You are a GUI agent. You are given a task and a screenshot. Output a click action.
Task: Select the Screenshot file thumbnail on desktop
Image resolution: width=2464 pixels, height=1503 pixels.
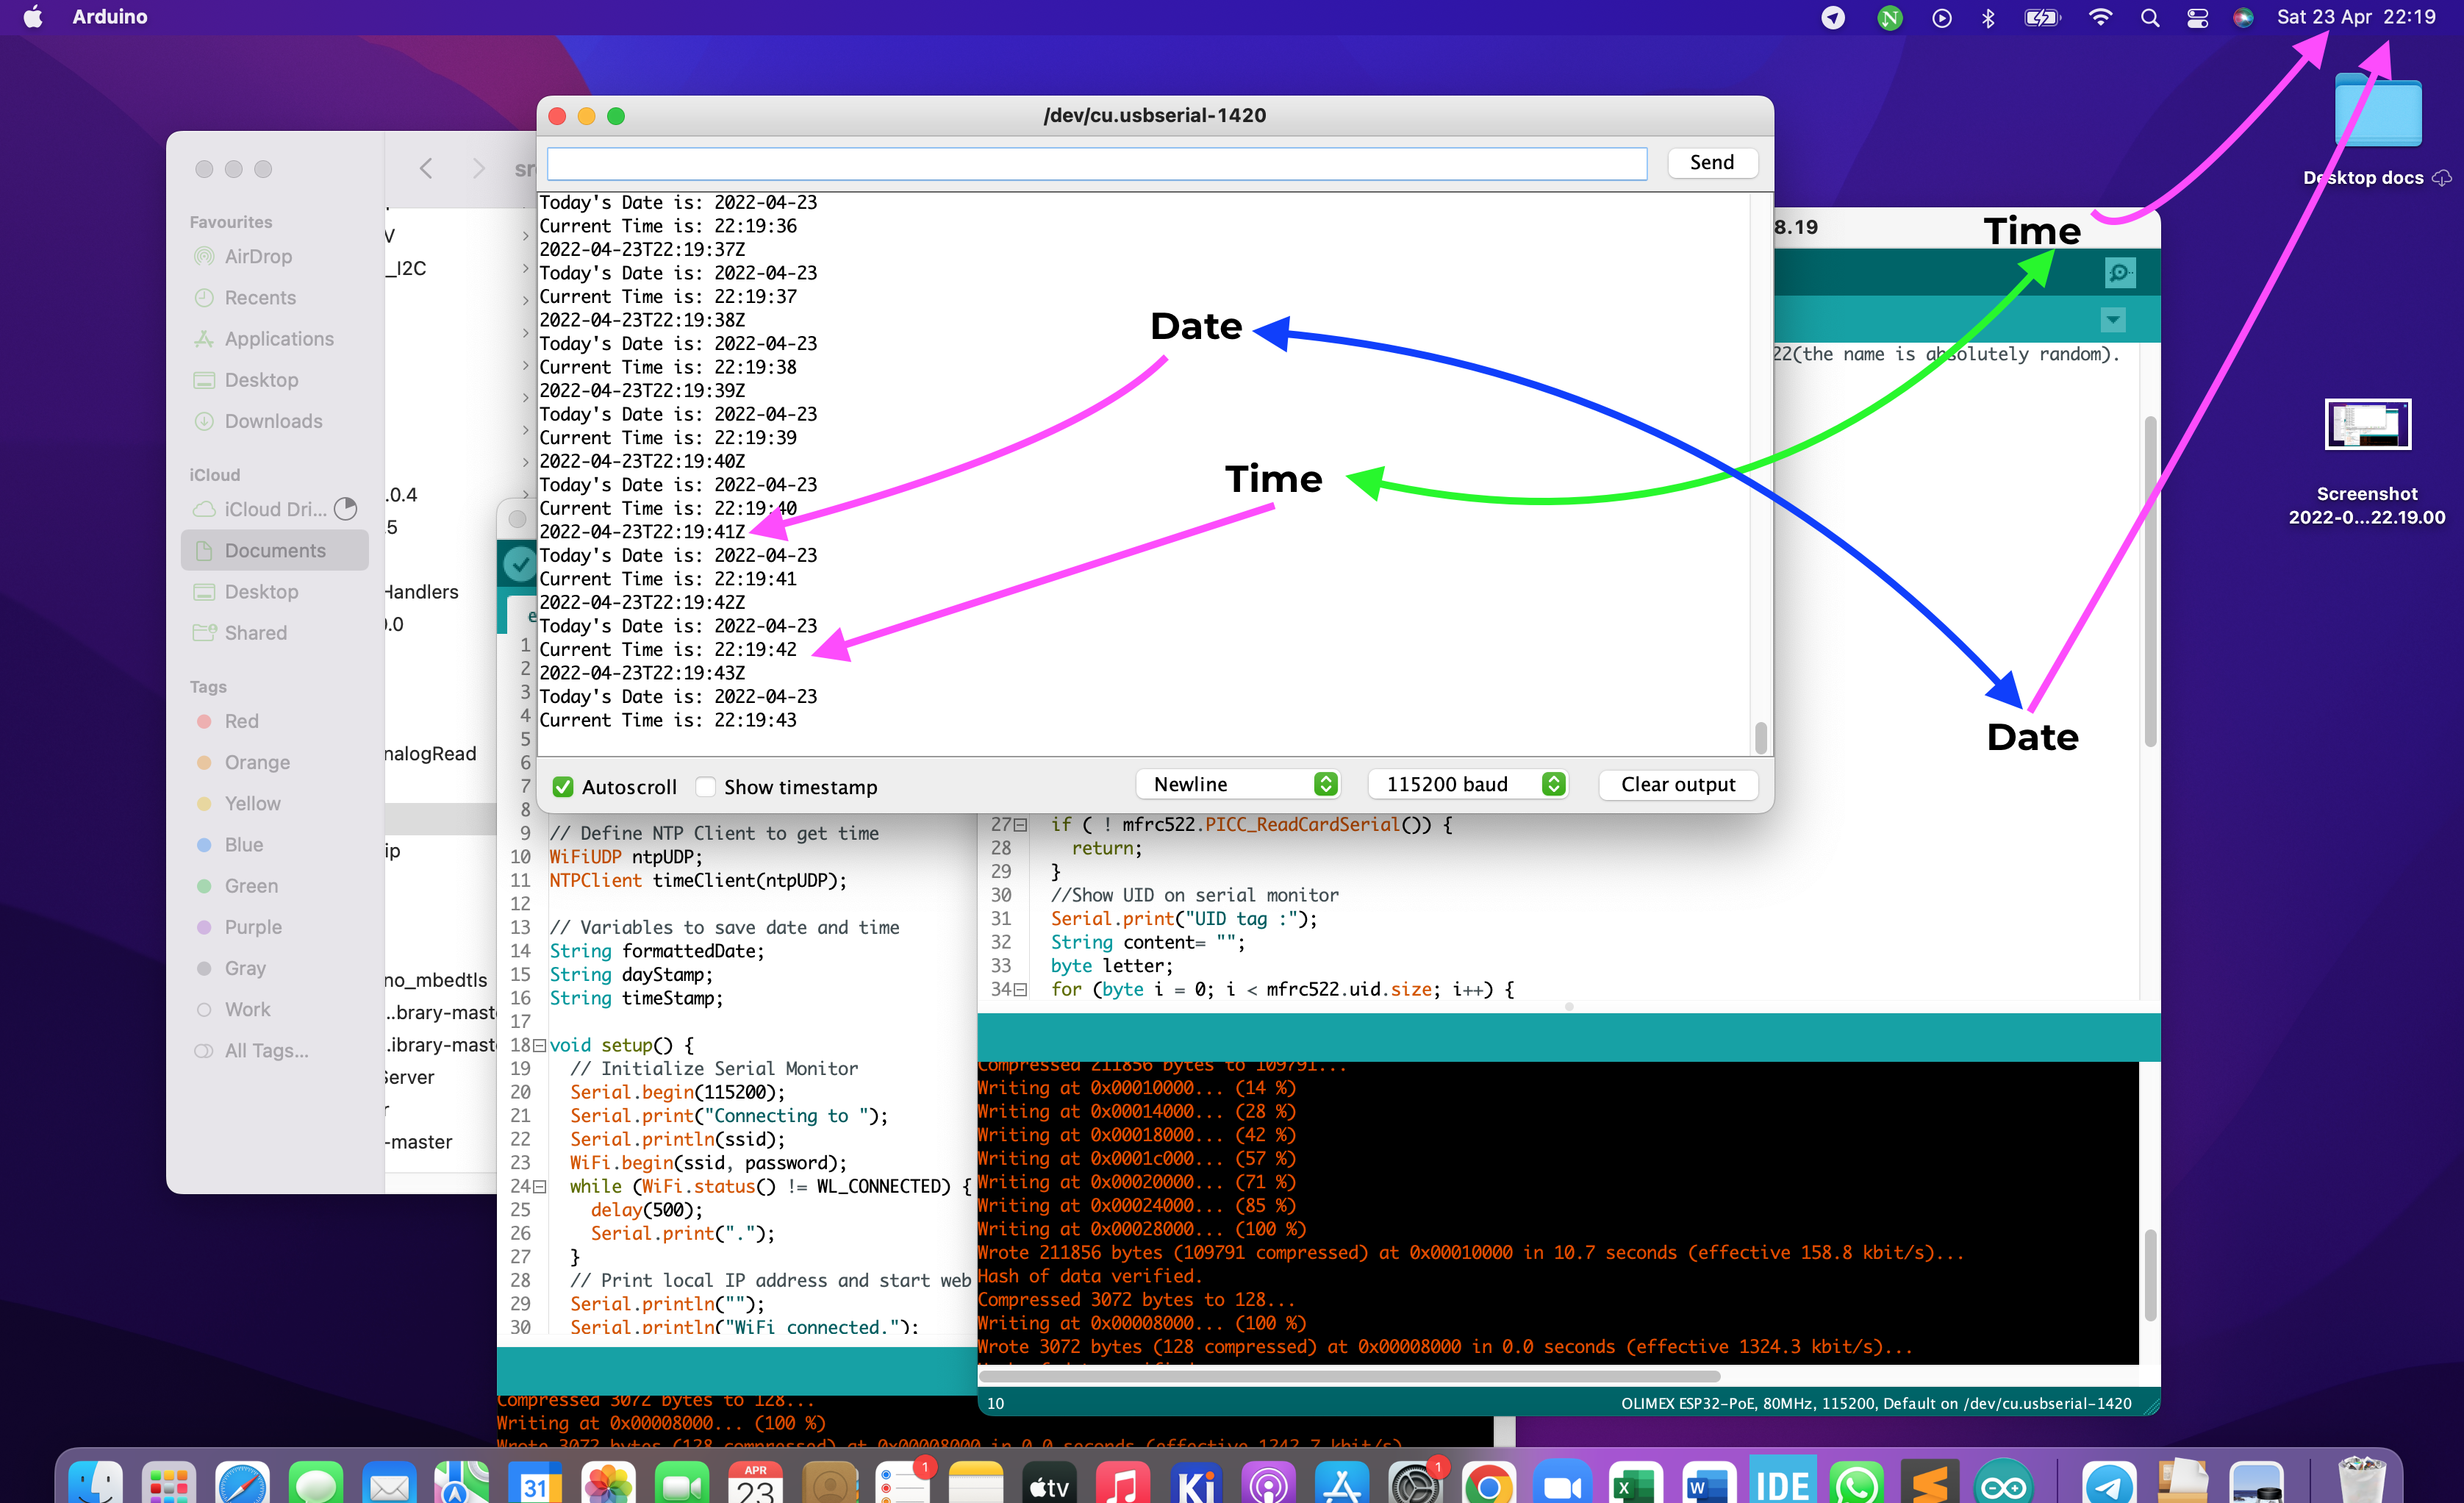click(2367, 425)
